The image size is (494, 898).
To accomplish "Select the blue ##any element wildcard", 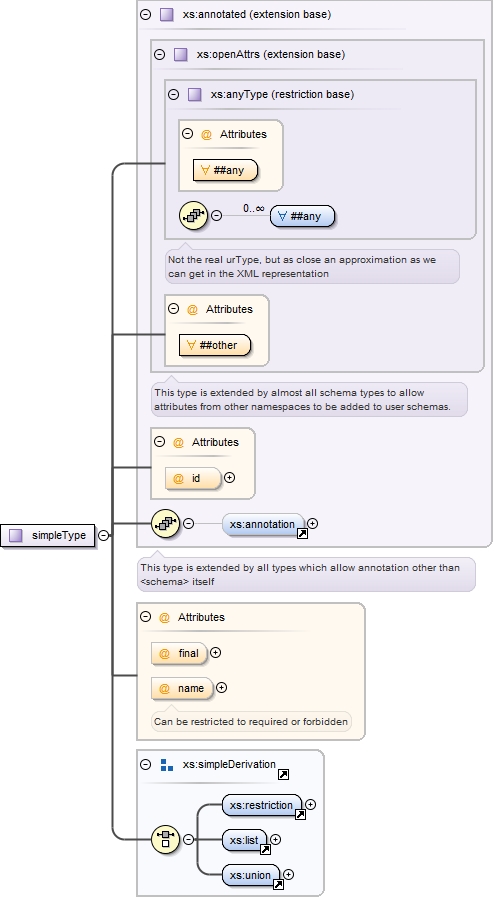I will coord(302,216).
